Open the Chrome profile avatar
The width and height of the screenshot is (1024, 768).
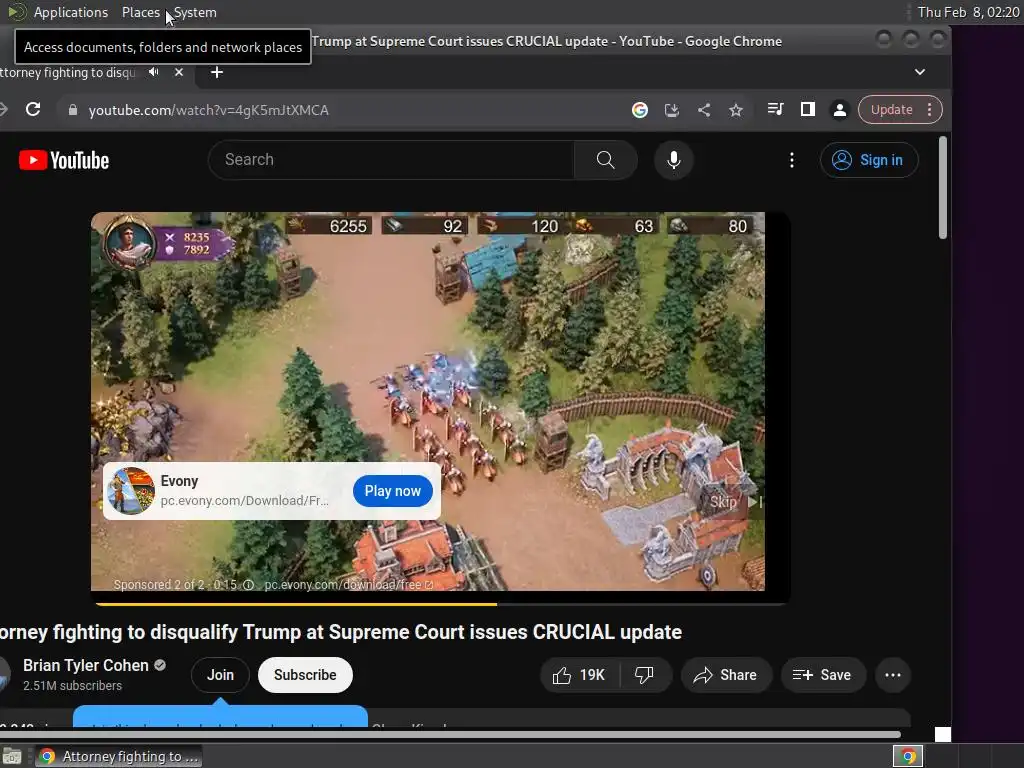(x=840, y=110)
